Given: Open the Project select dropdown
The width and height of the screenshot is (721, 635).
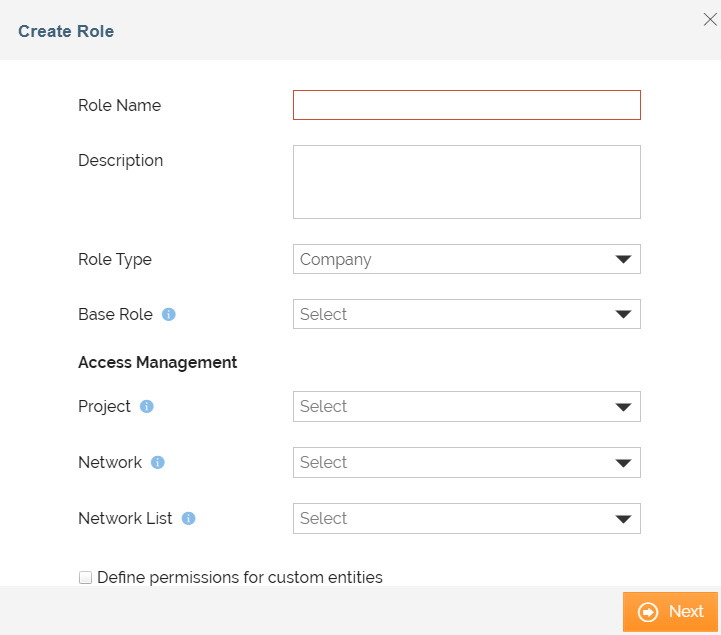Looking at the screenshot, I should [x=467, y=406].
